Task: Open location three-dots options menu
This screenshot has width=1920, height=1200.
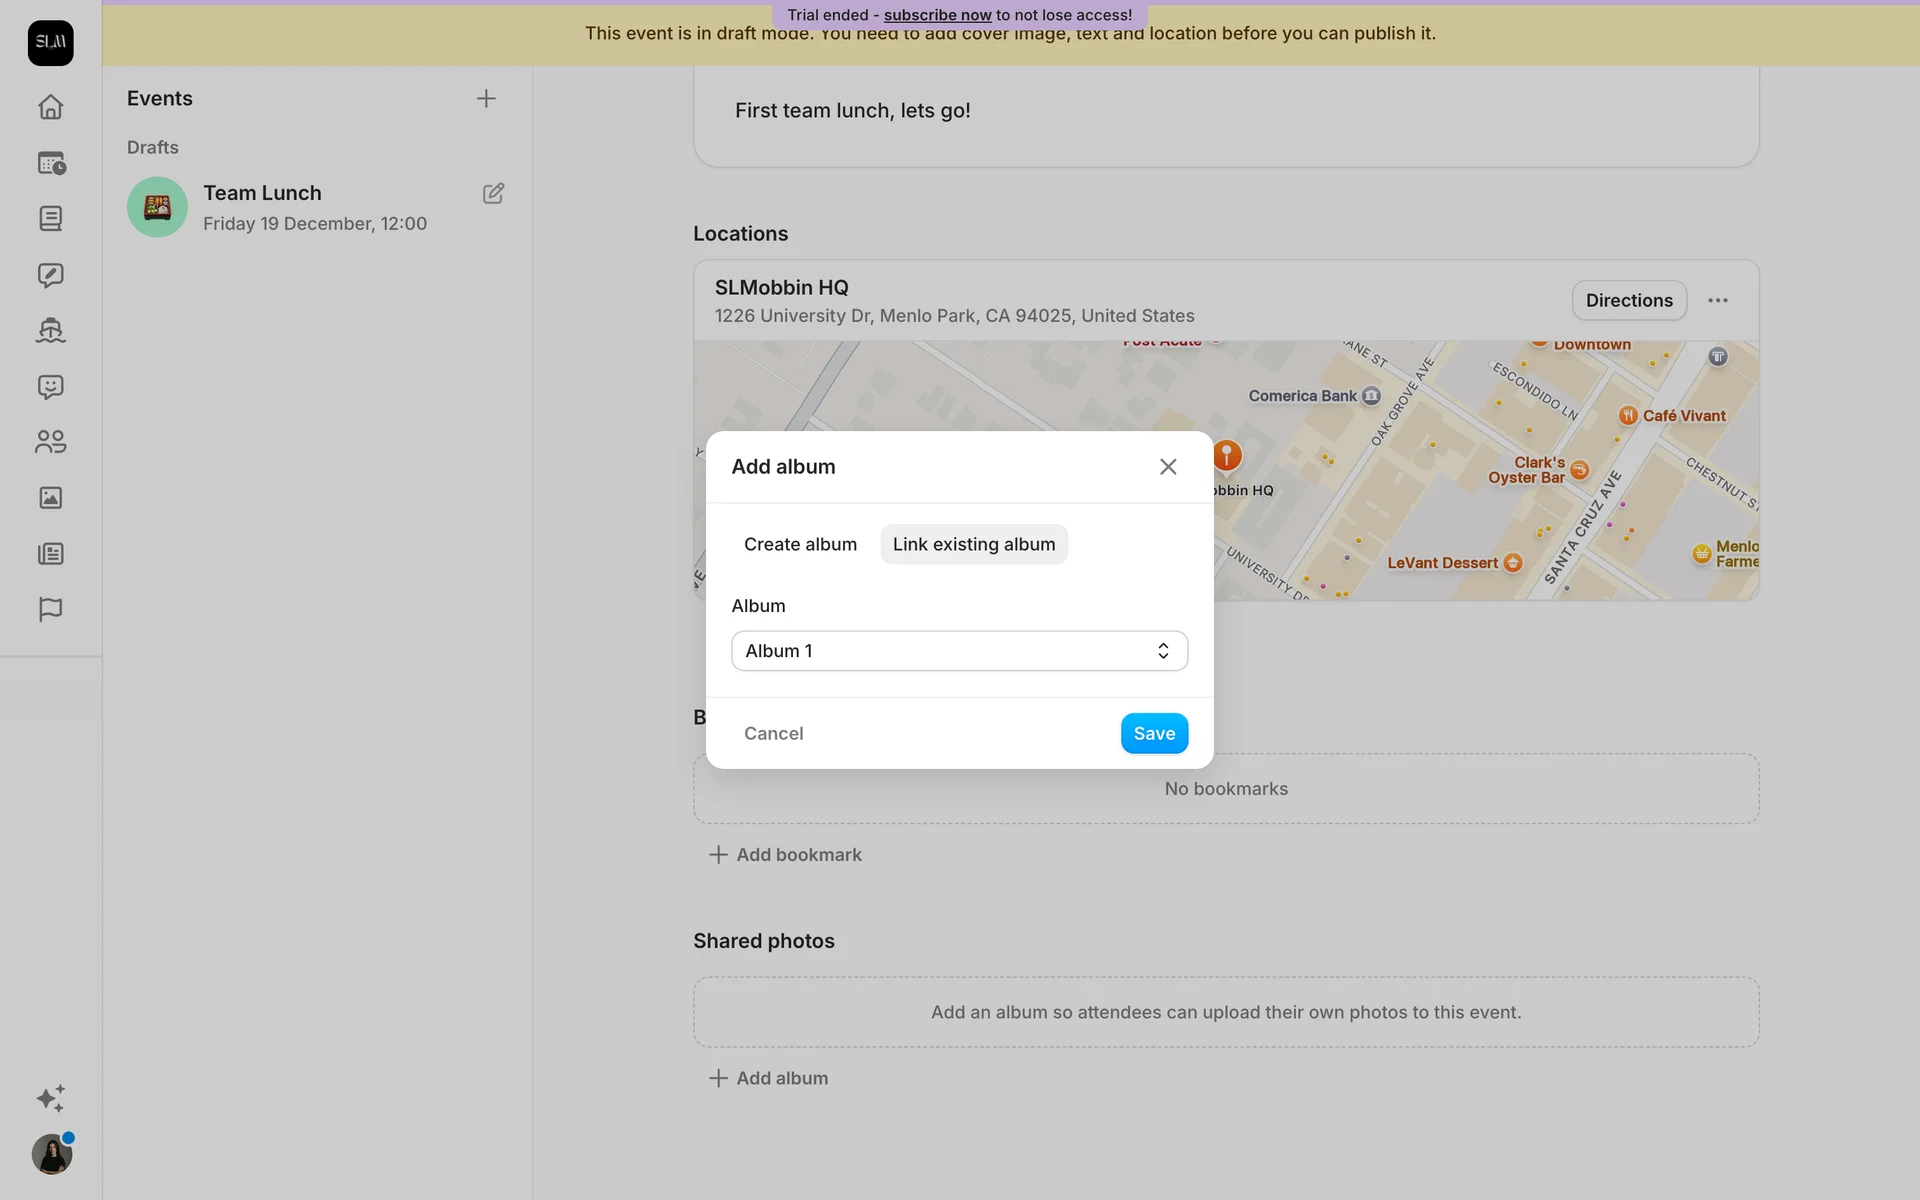Action: click(1717, 301)
